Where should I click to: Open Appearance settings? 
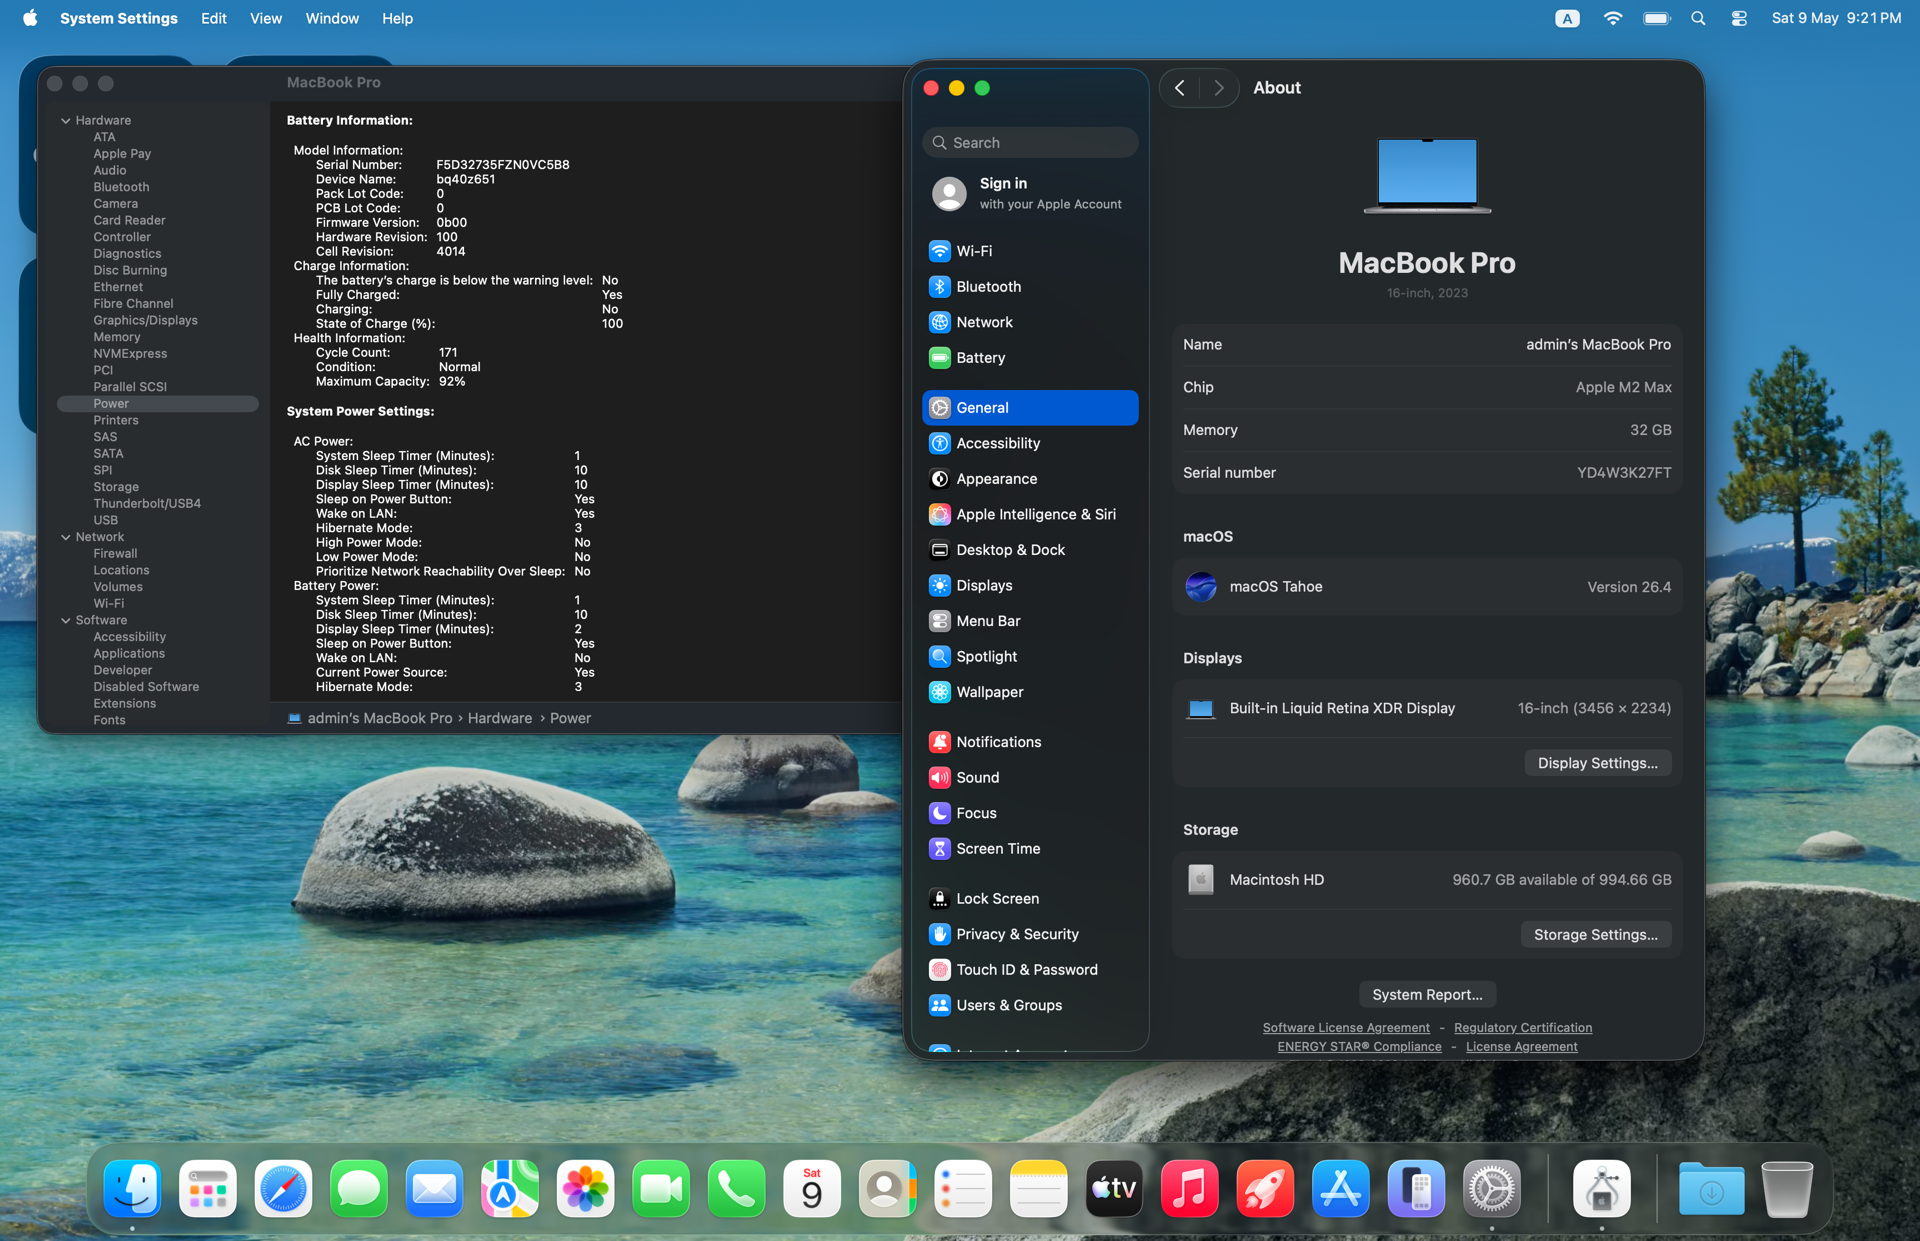click(x=1030, y=479)
